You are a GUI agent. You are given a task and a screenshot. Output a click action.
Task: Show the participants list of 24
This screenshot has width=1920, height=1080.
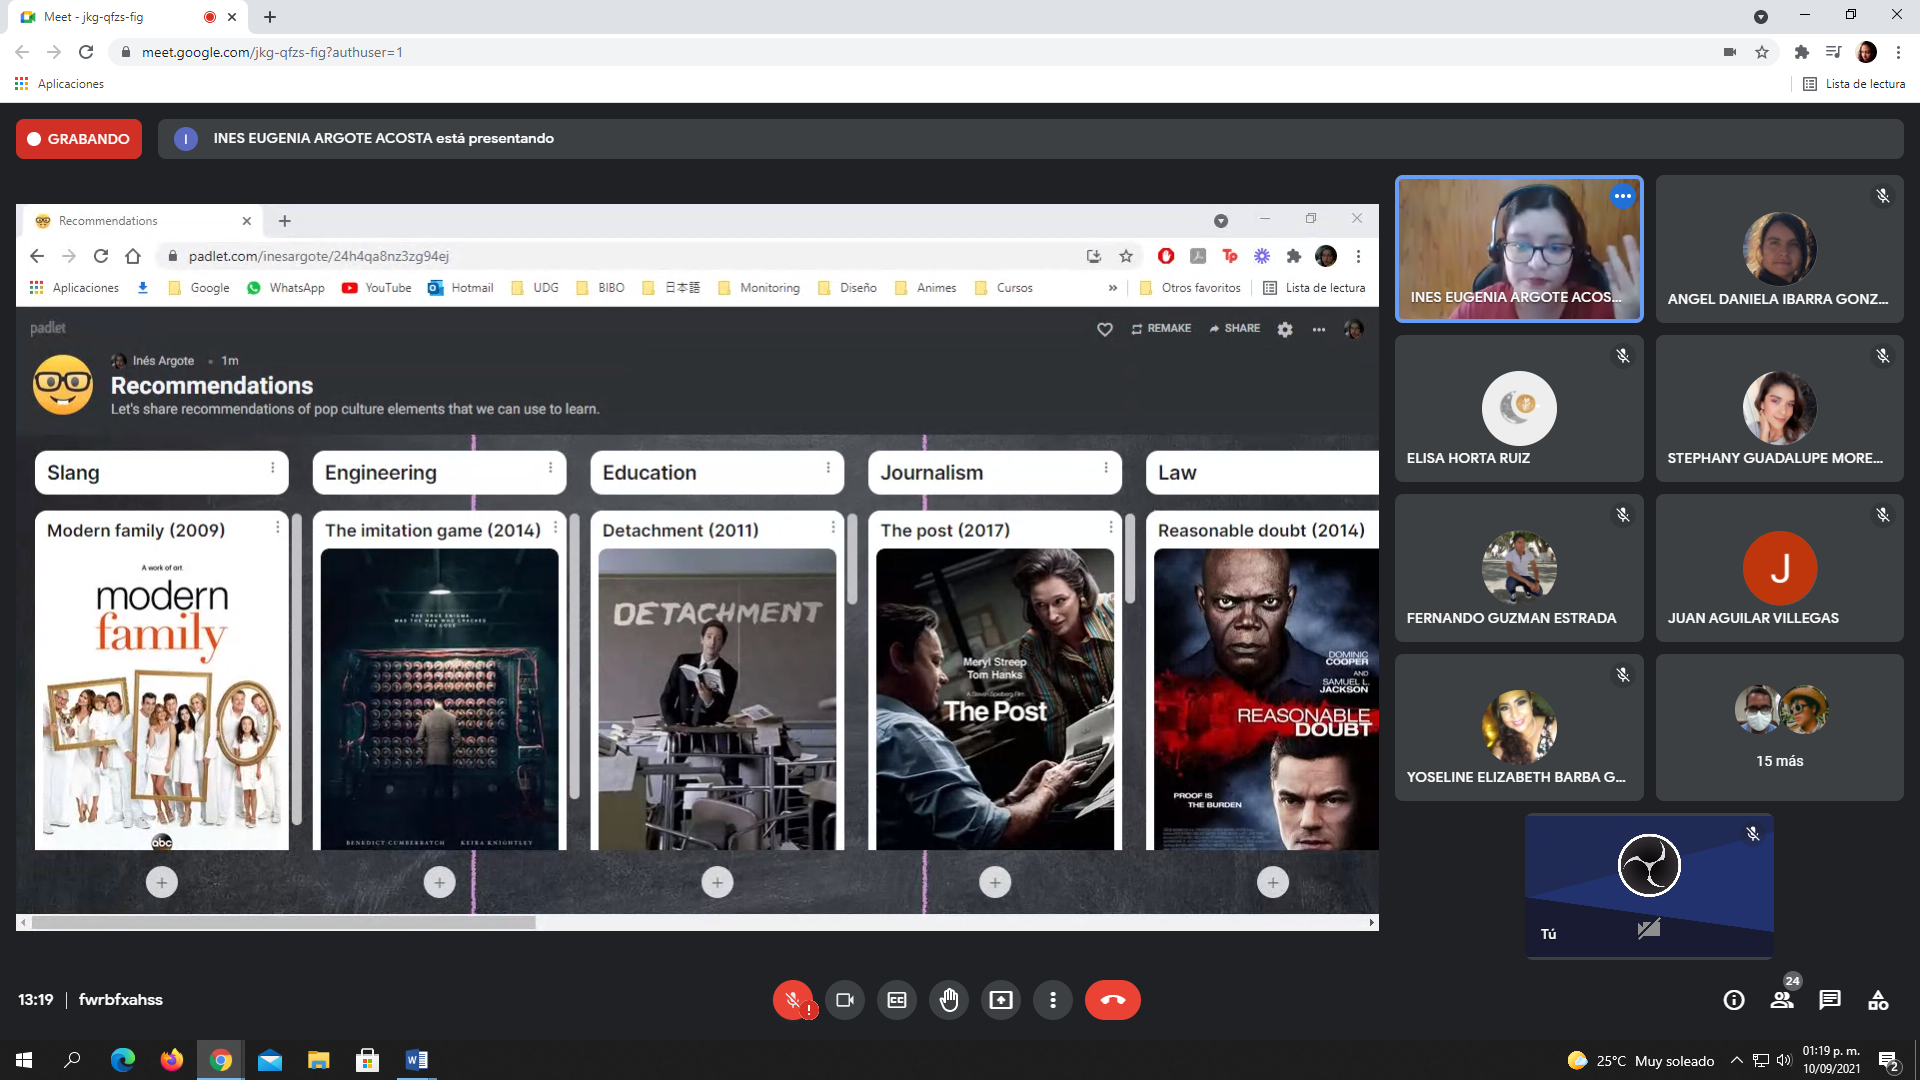click(x=1782, y=1000)
